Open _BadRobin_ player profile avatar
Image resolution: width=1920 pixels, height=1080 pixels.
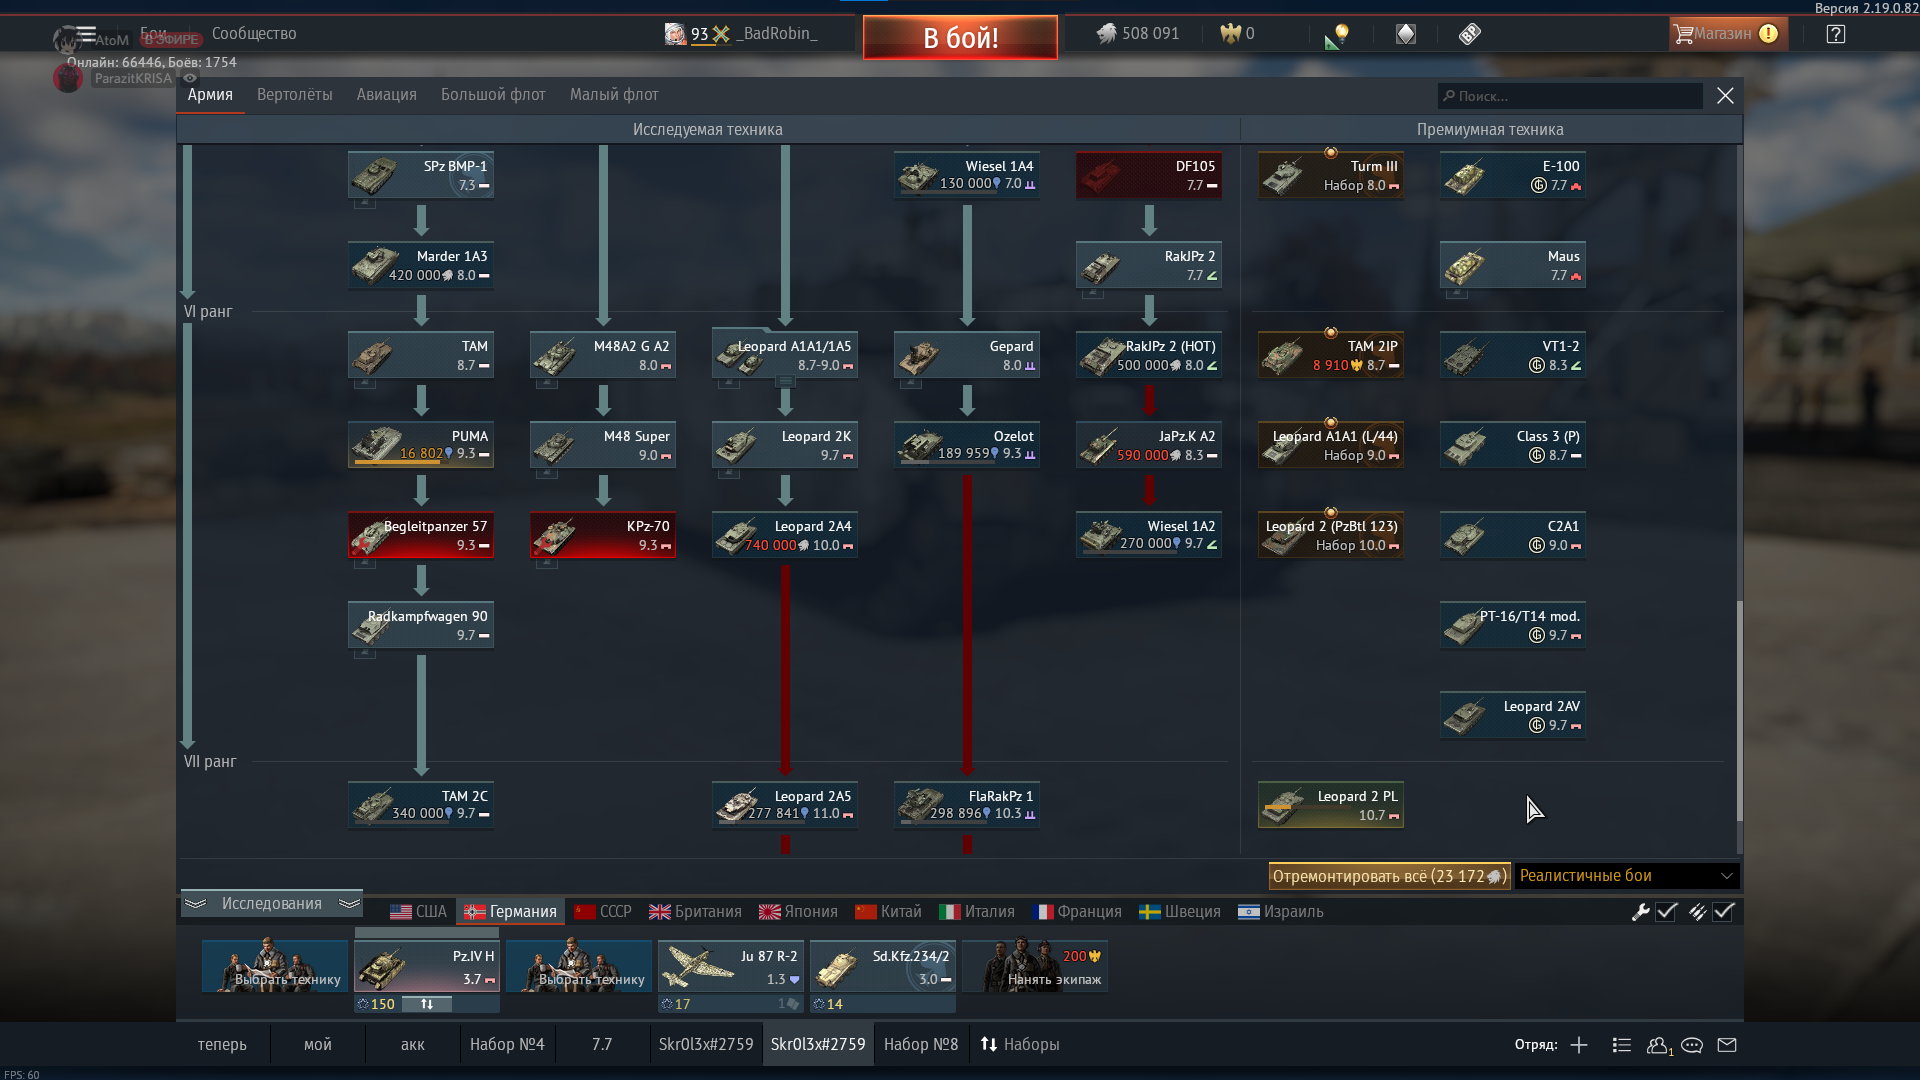click(x=675, y=34)
